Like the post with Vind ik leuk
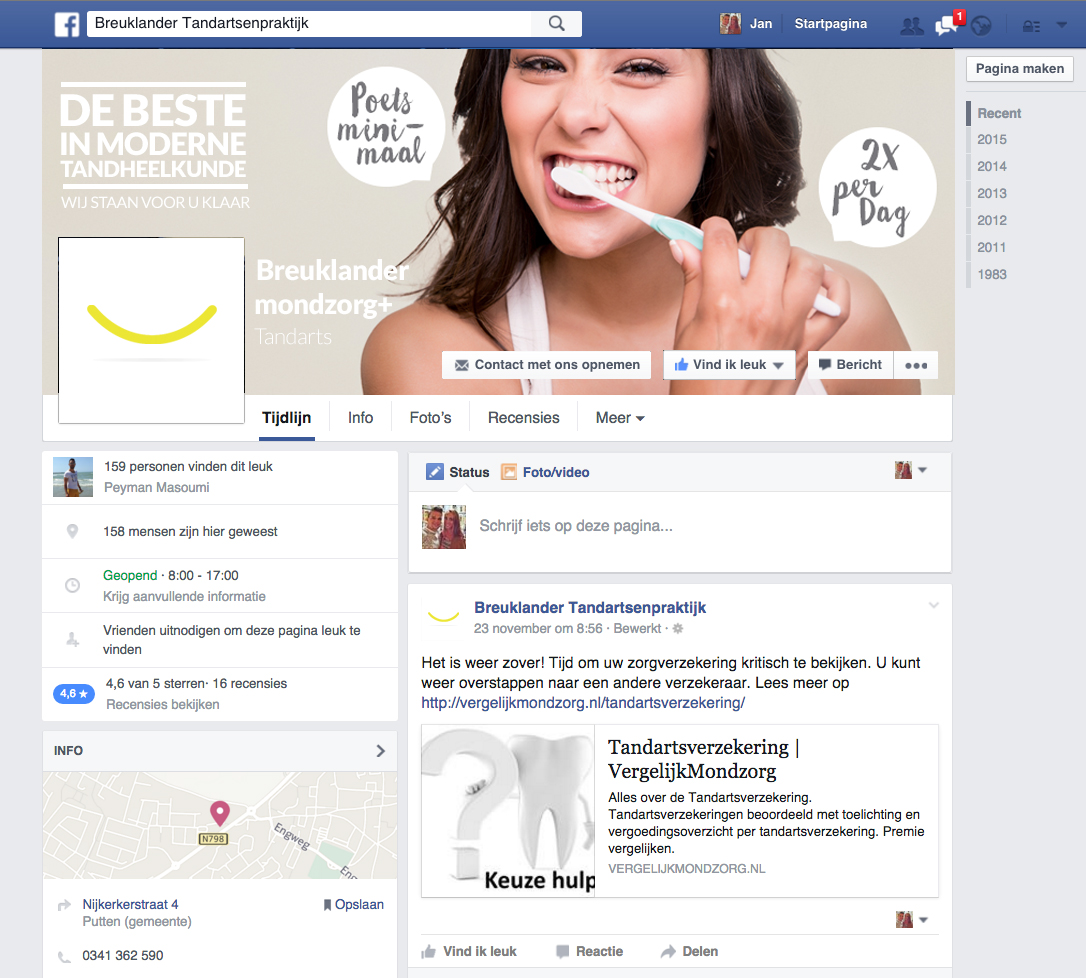This screenshot has height=978, width=1086. (x=469, y=952)
